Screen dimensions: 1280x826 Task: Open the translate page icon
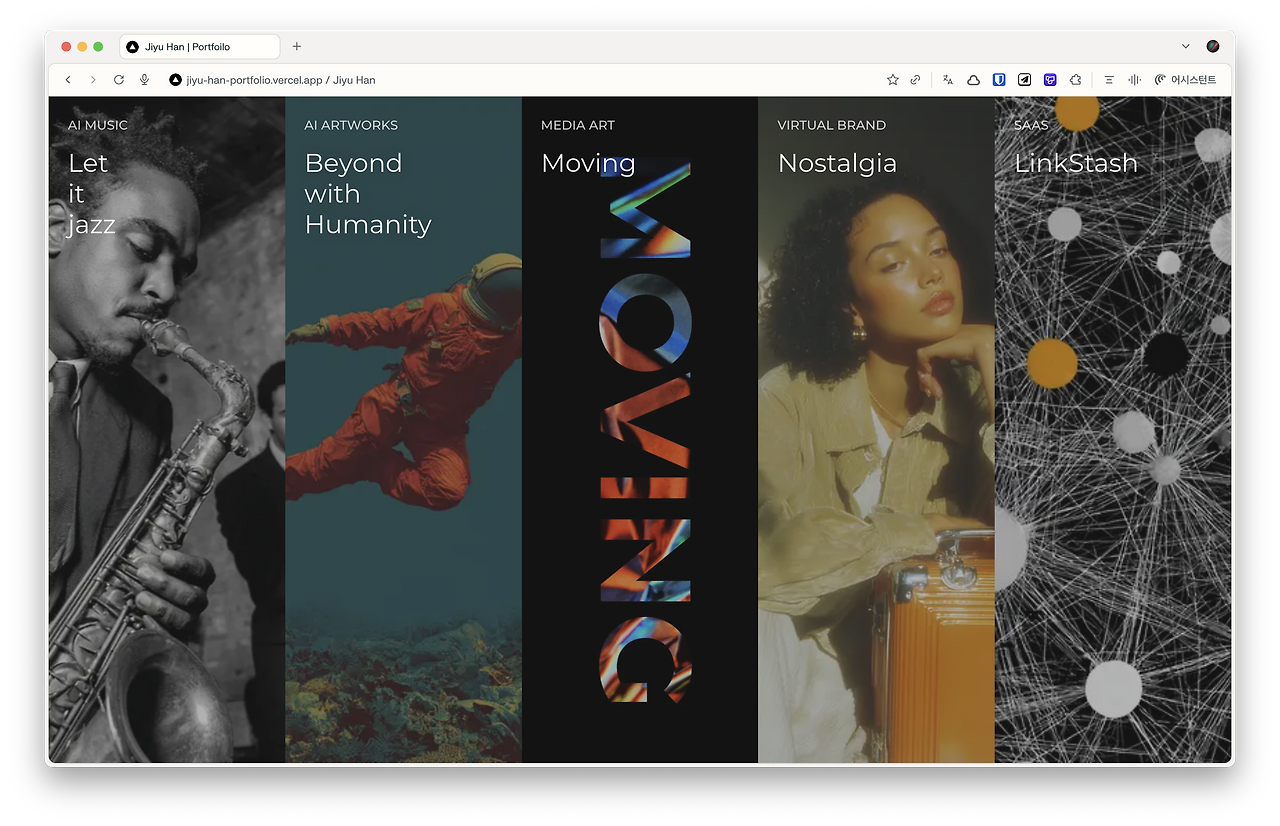(948, 80)
